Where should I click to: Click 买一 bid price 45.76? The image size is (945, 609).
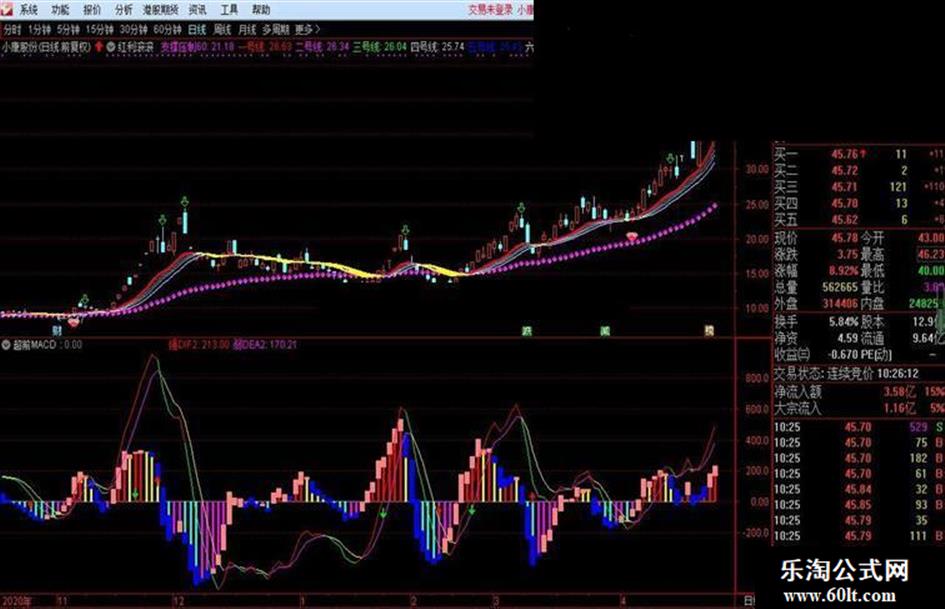(x=844, y=154)
